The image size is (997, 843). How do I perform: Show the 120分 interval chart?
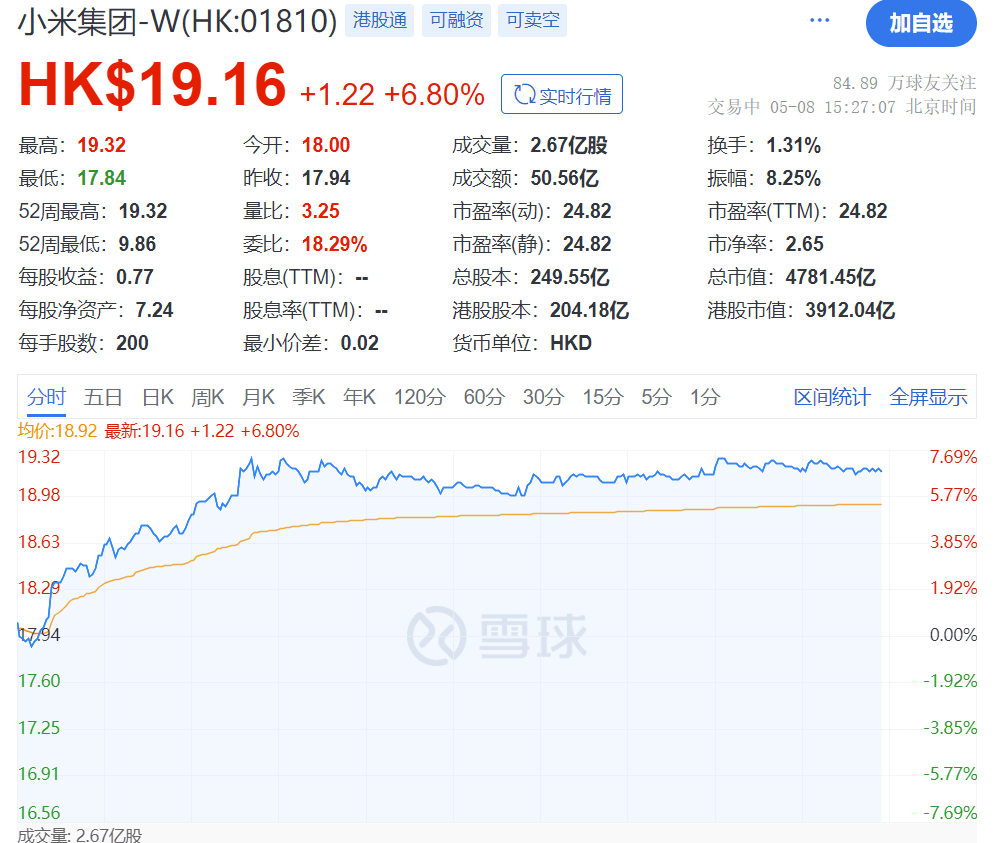coord(419,397)
